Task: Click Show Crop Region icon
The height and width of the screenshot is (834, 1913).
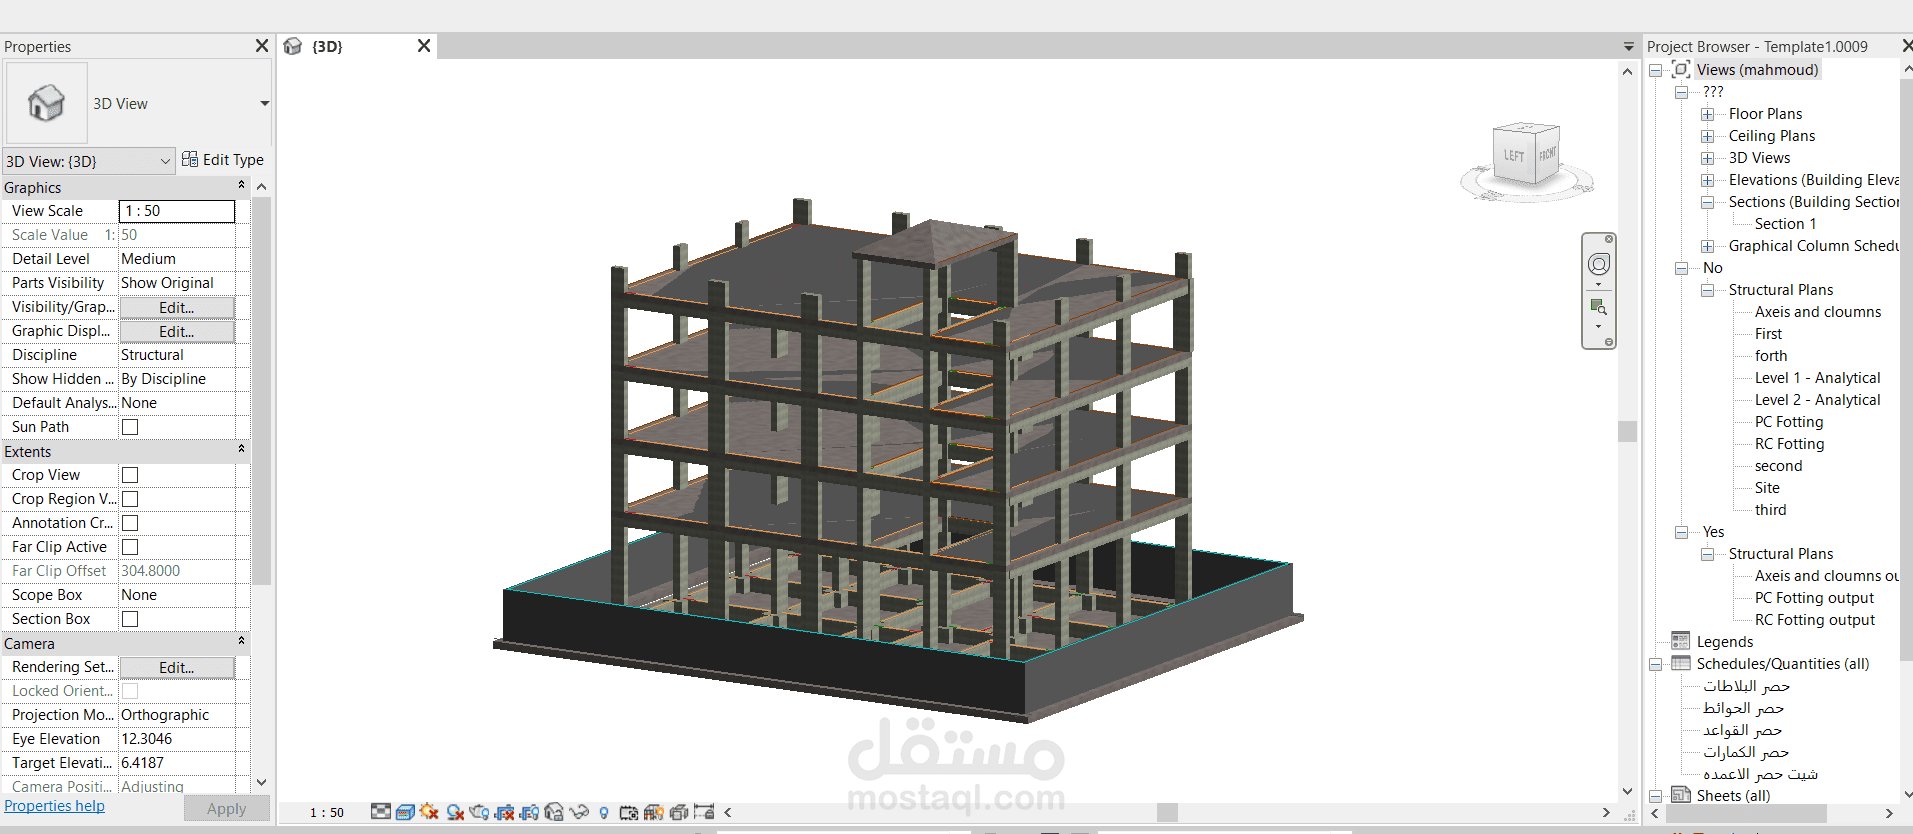Action: pyautogui.click(x=529, y=812)
